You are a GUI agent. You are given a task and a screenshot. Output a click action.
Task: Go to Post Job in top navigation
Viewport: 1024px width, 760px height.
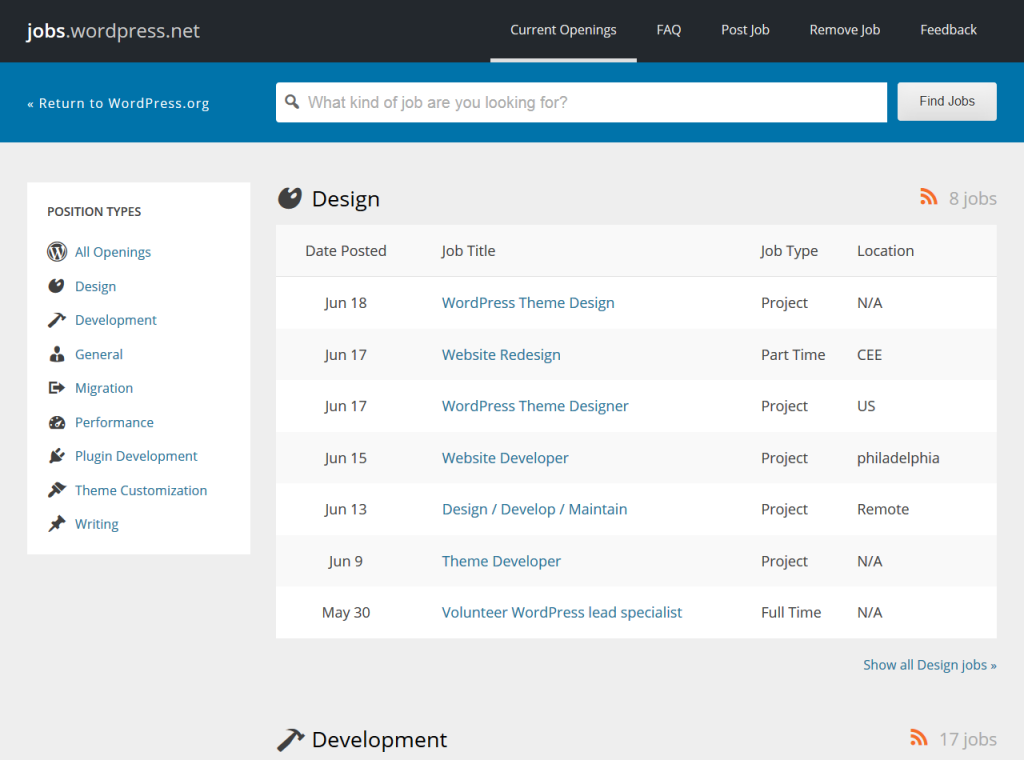745,30
